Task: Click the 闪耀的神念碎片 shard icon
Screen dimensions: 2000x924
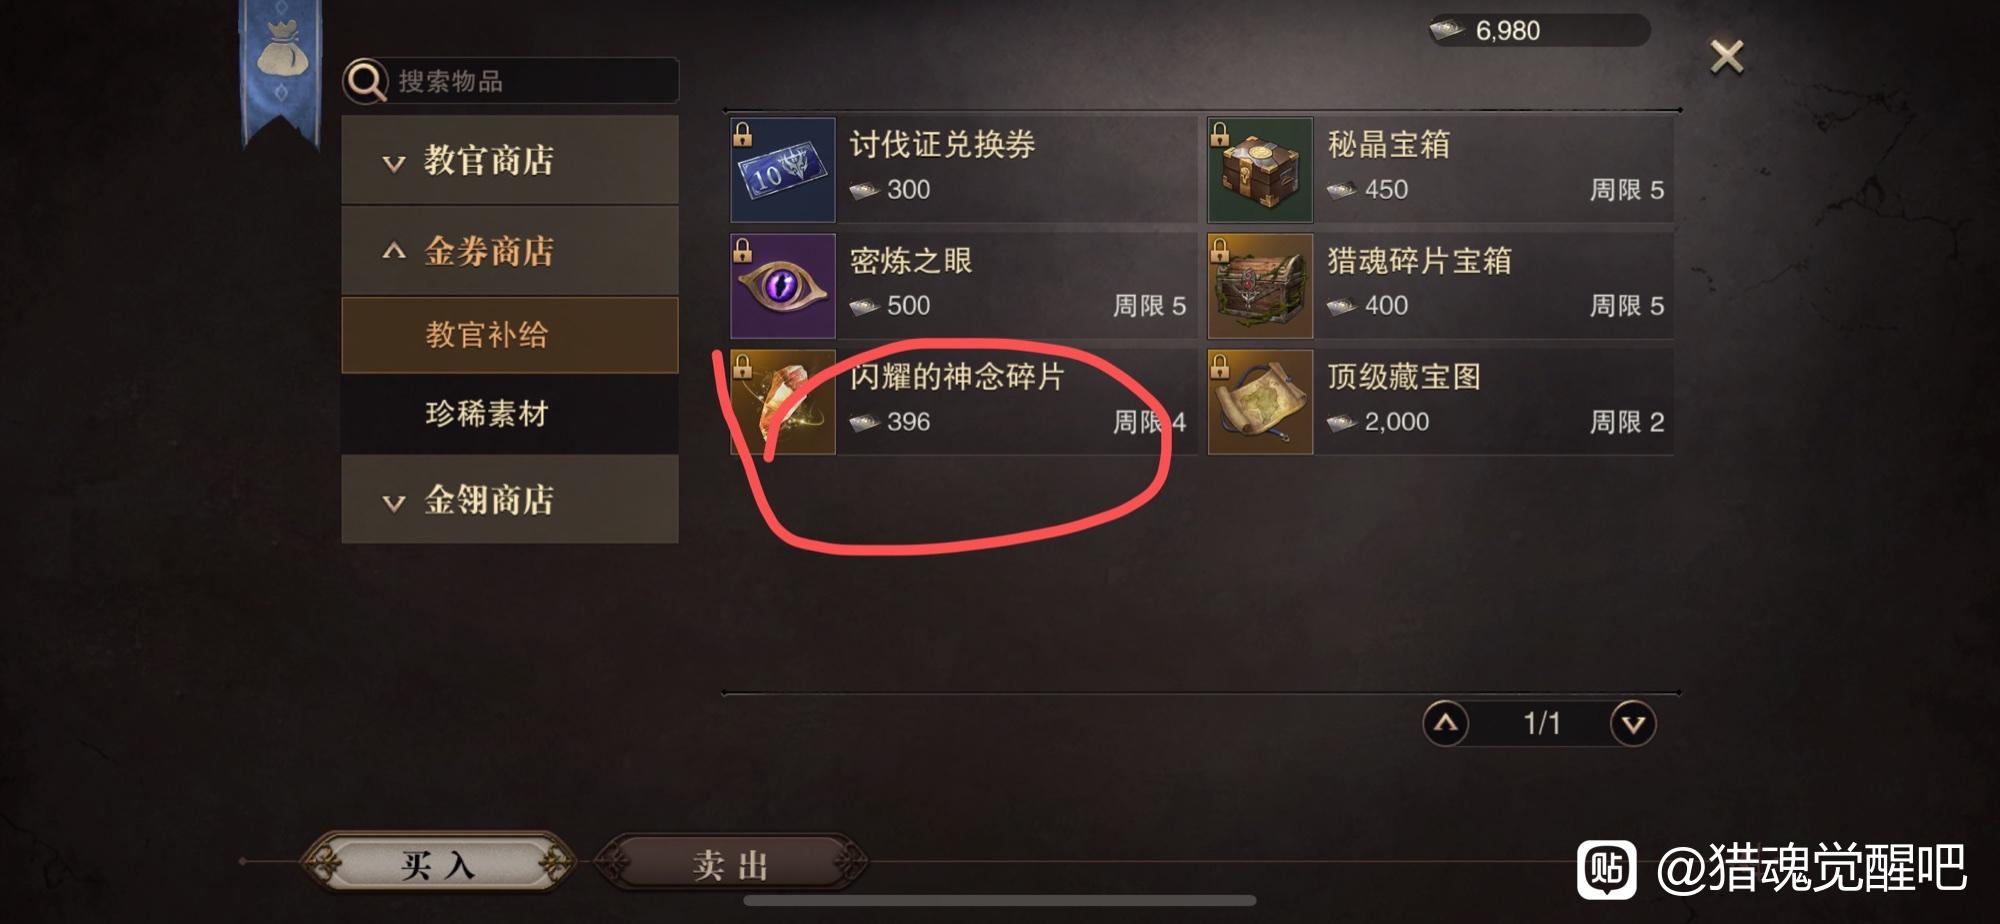Action: [x=783, y=402]
